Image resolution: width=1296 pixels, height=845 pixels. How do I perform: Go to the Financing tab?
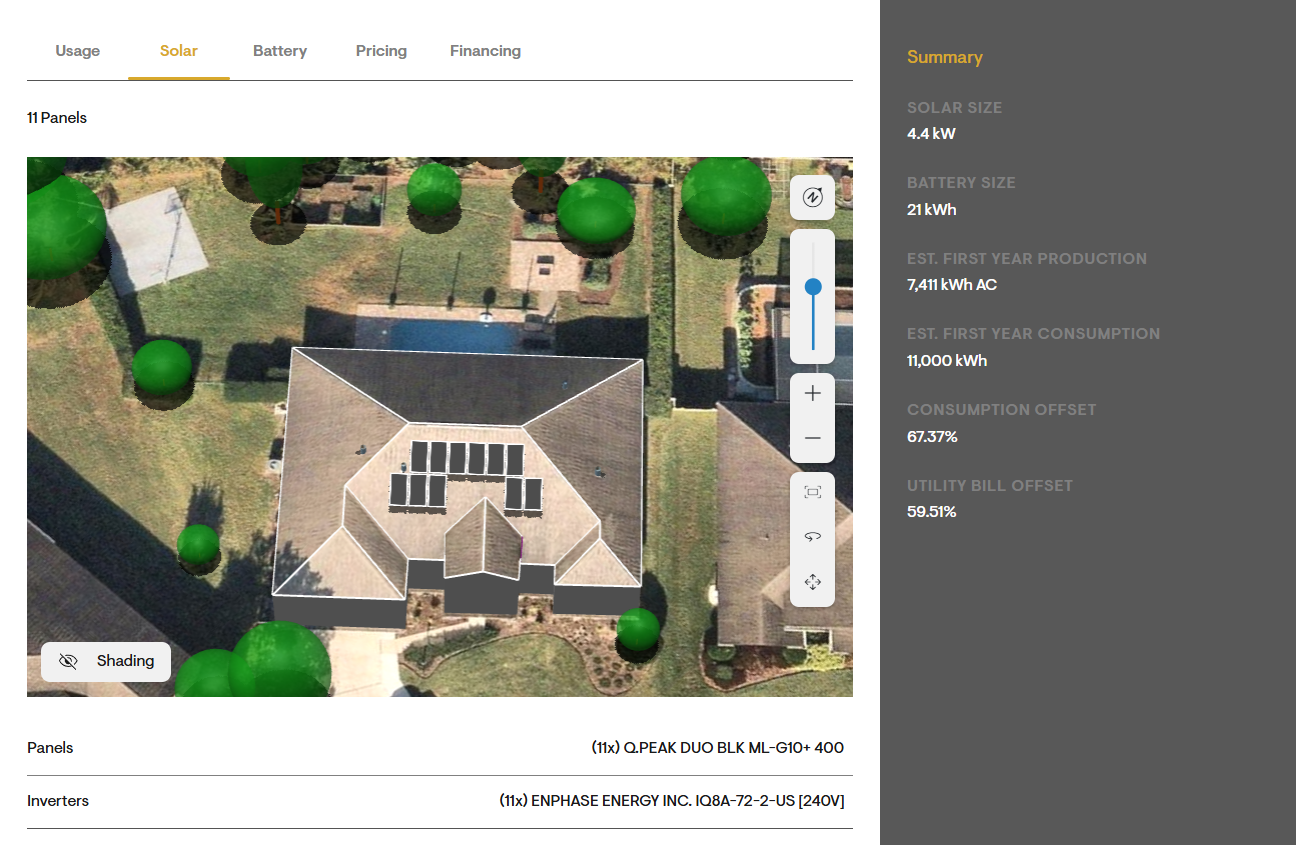(x=485, y=51)
